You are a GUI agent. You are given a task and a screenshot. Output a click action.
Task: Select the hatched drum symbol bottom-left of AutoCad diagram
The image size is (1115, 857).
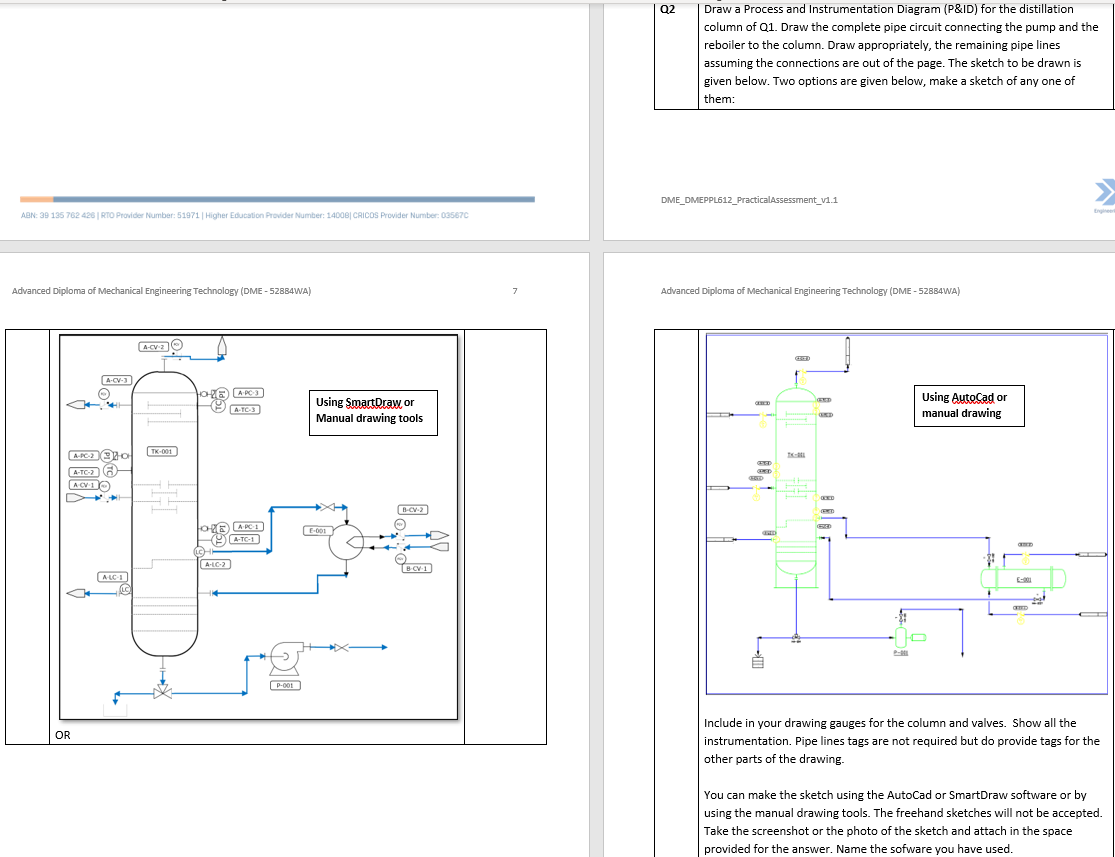pos(757,662)
